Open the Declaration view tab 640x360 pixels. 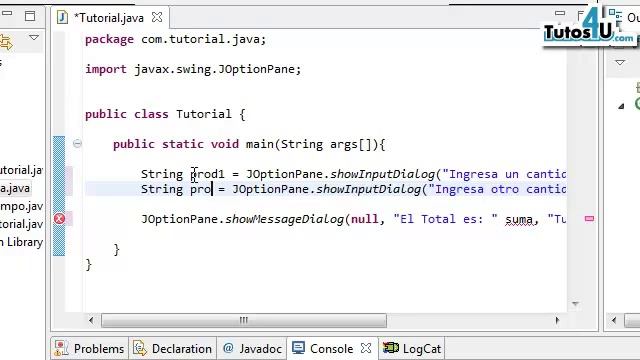click(x=173, y=349)
